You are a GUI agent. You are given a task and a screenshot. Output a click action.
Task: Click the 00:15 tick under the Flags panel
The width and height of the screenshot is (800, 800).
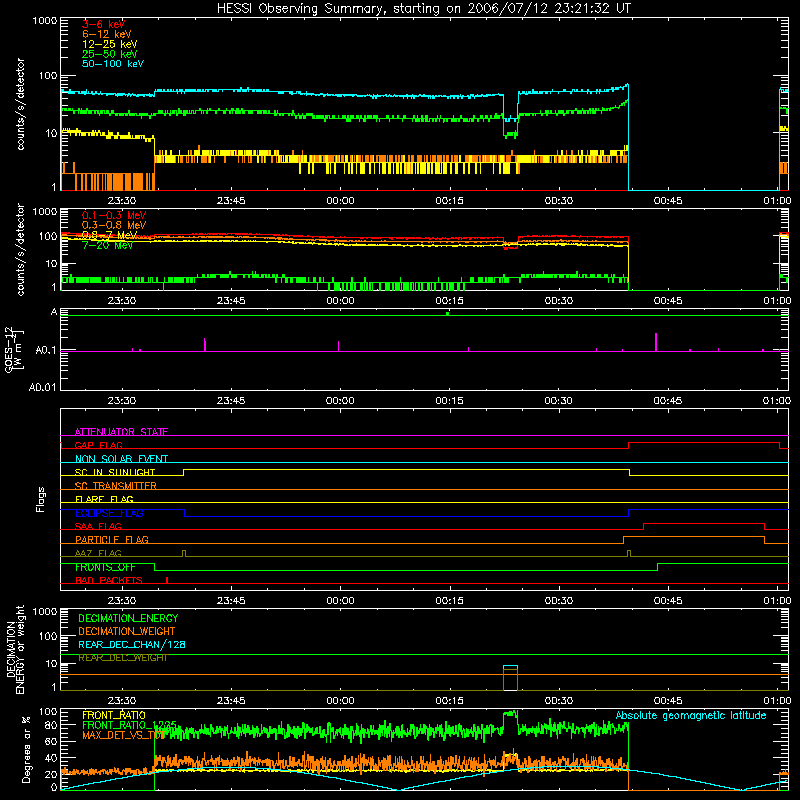coord(449,601)
